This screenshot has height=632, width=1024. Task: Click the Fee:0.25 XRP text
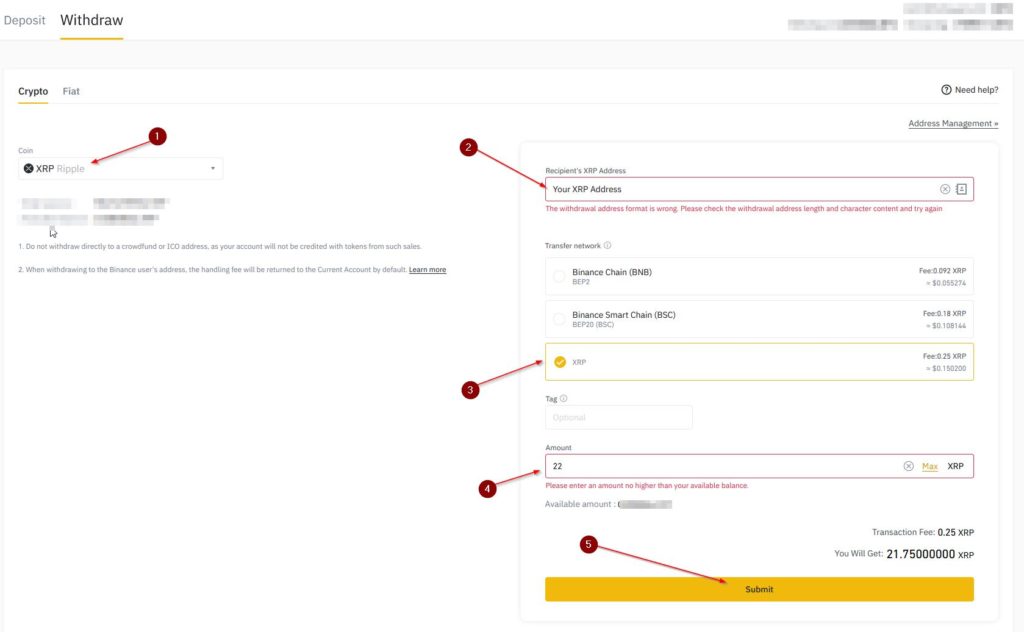pos(944,356)
